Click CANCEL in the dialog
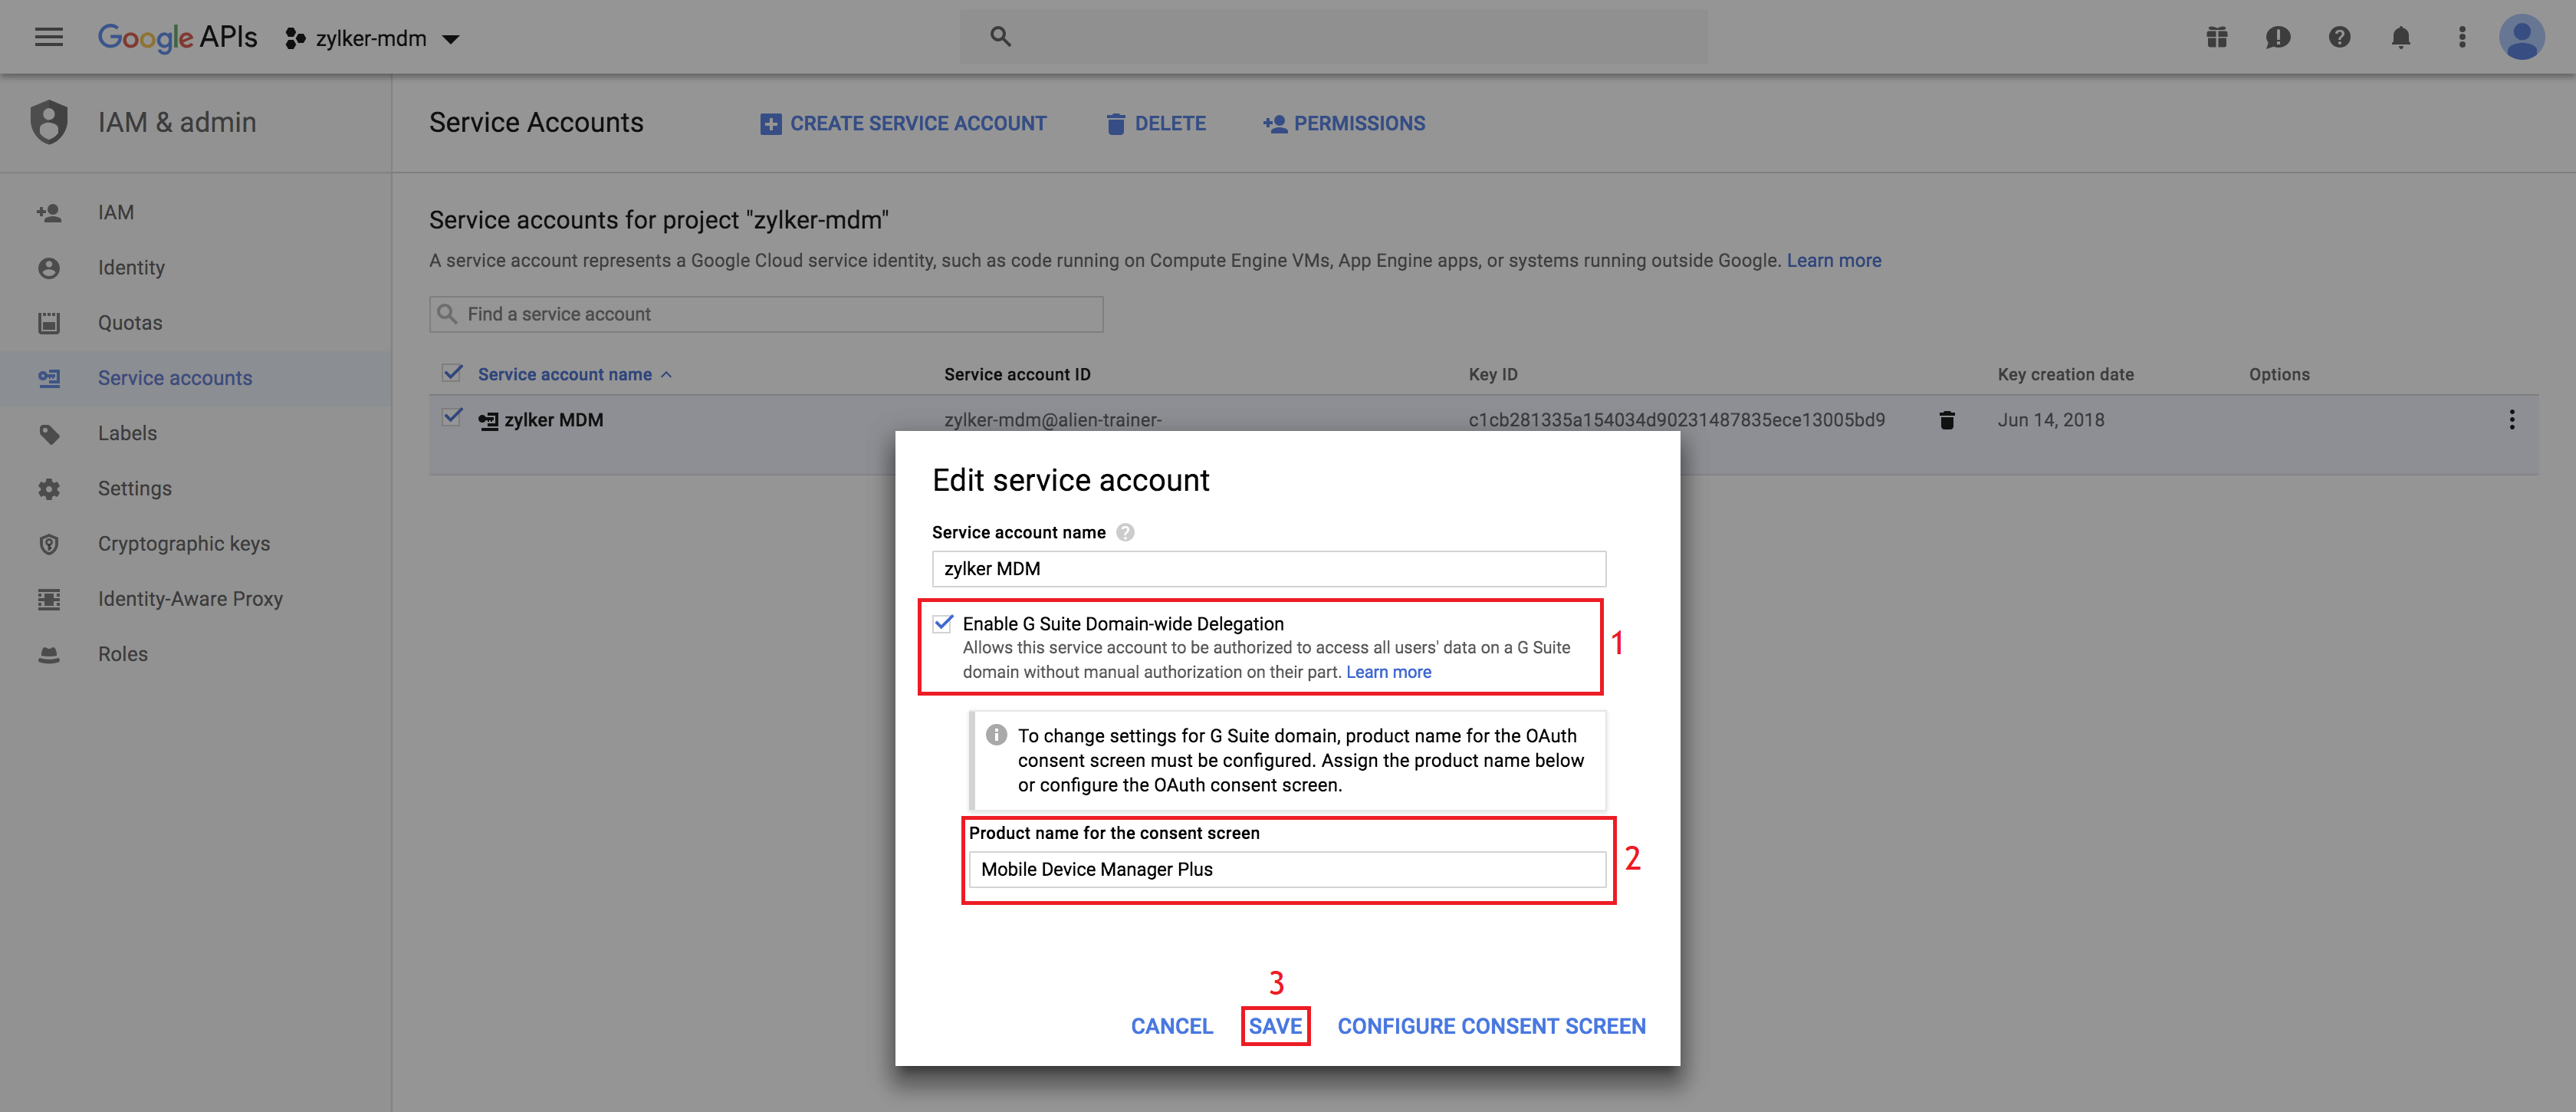 1171,1026
